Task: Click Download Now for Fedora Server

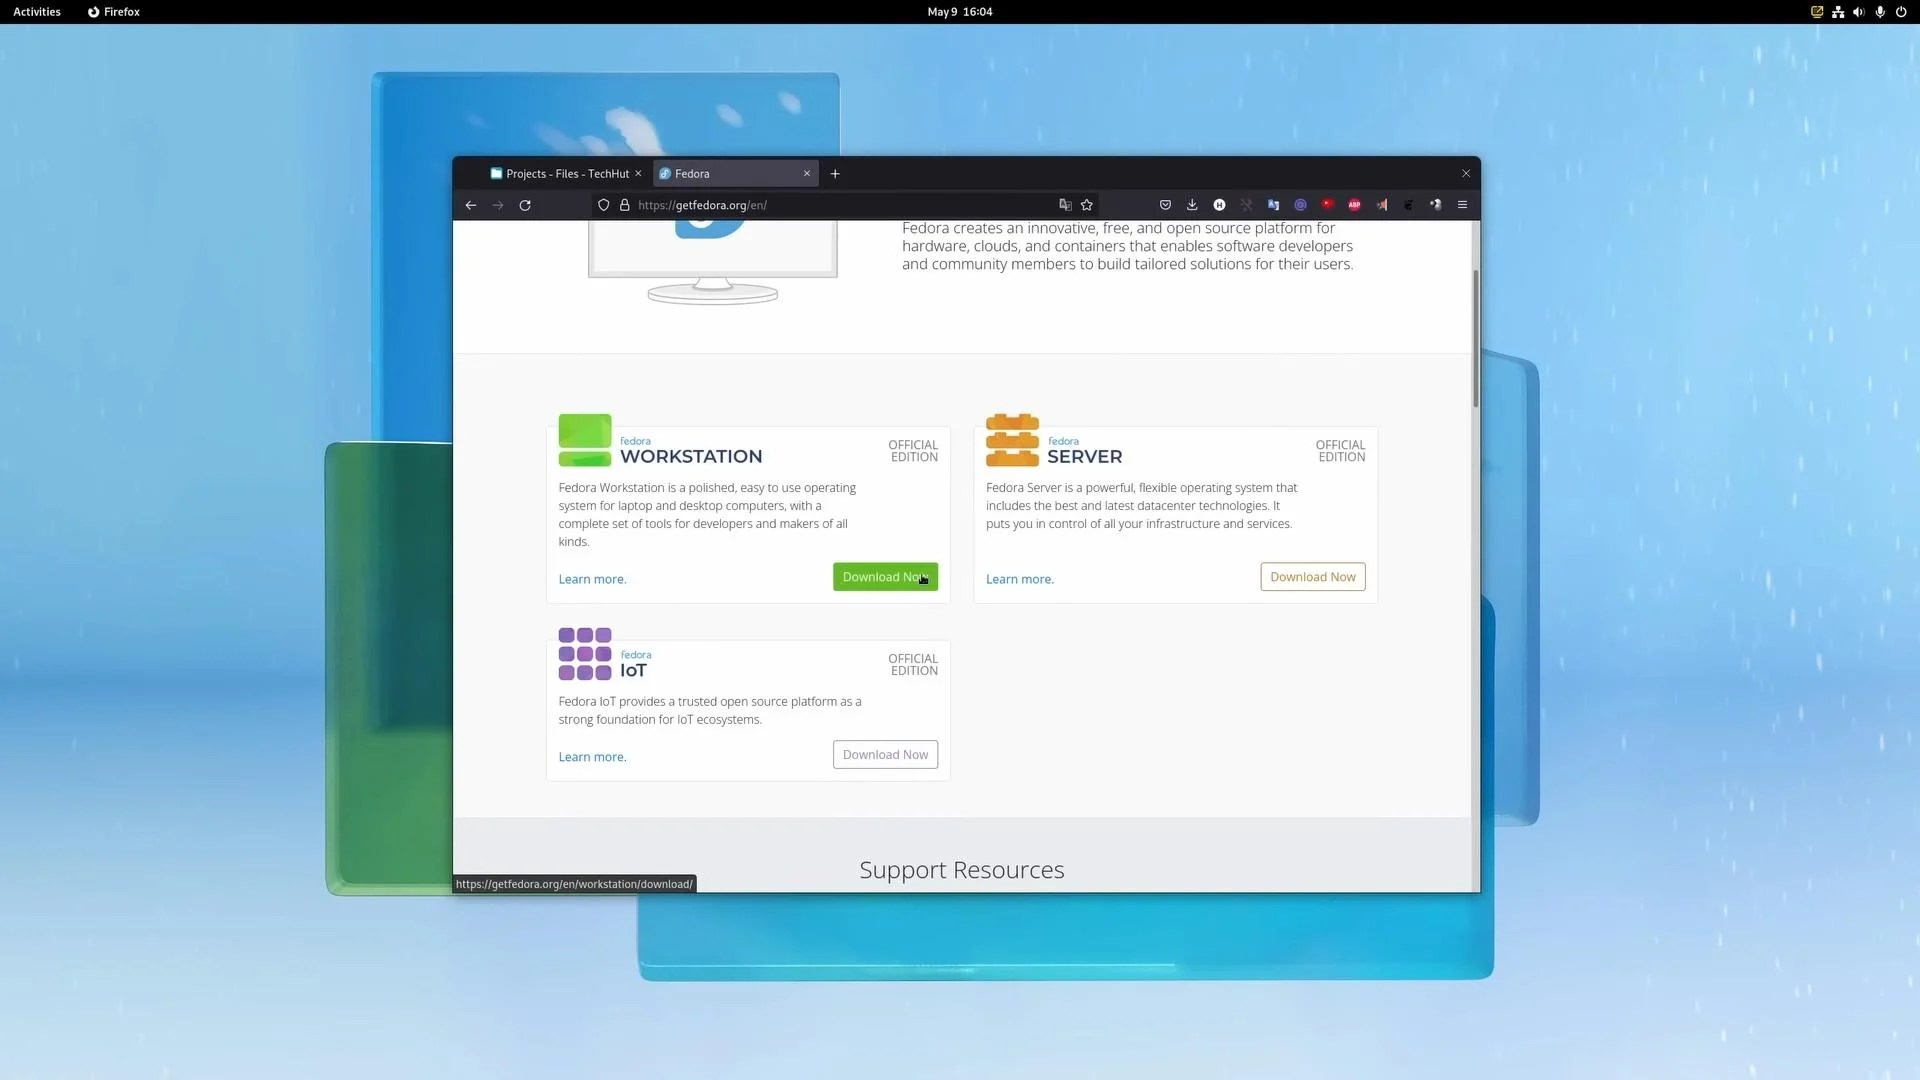Action: pos(1312,577)
